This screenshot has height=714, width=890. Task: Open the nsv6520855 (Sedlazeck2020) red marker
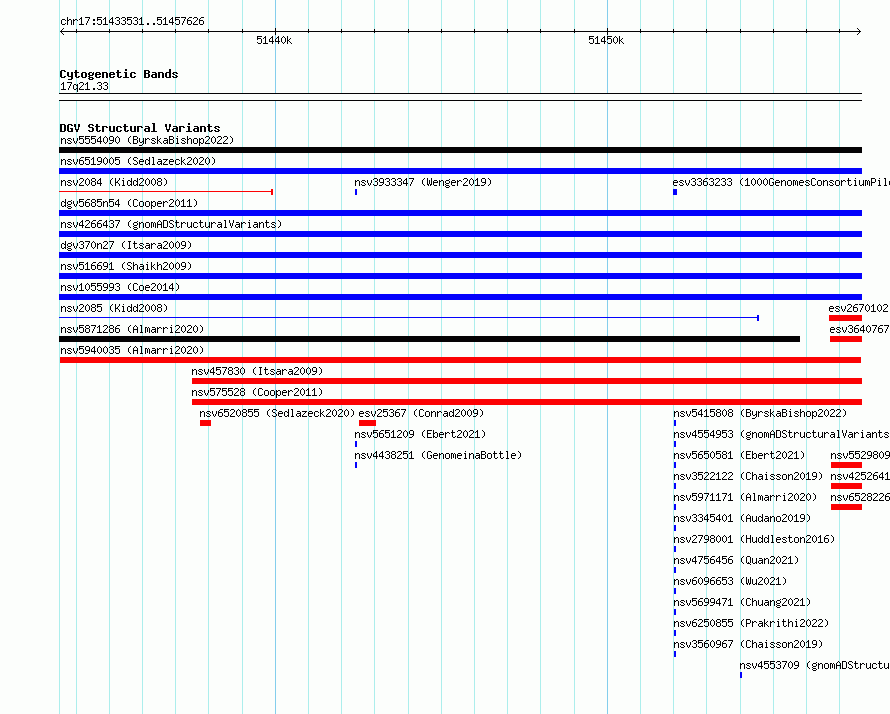[x=205, y=423]
